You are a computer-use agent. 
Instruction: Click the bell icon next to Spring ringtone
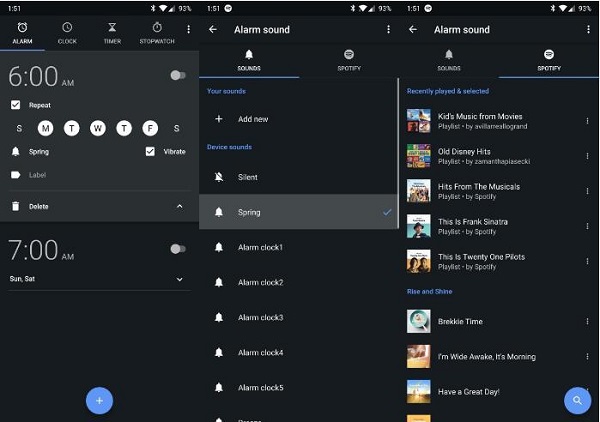[15, 152]
